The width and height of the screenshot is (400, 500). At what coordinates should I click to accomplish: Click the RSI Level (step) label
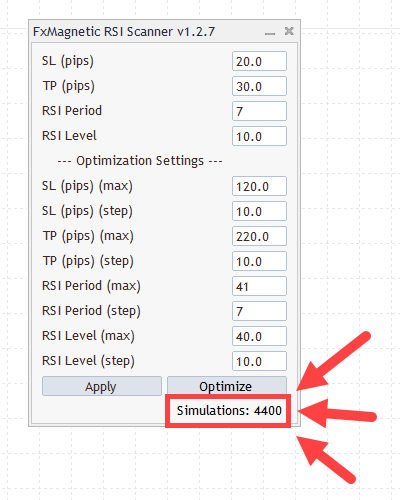coord(88,361)
